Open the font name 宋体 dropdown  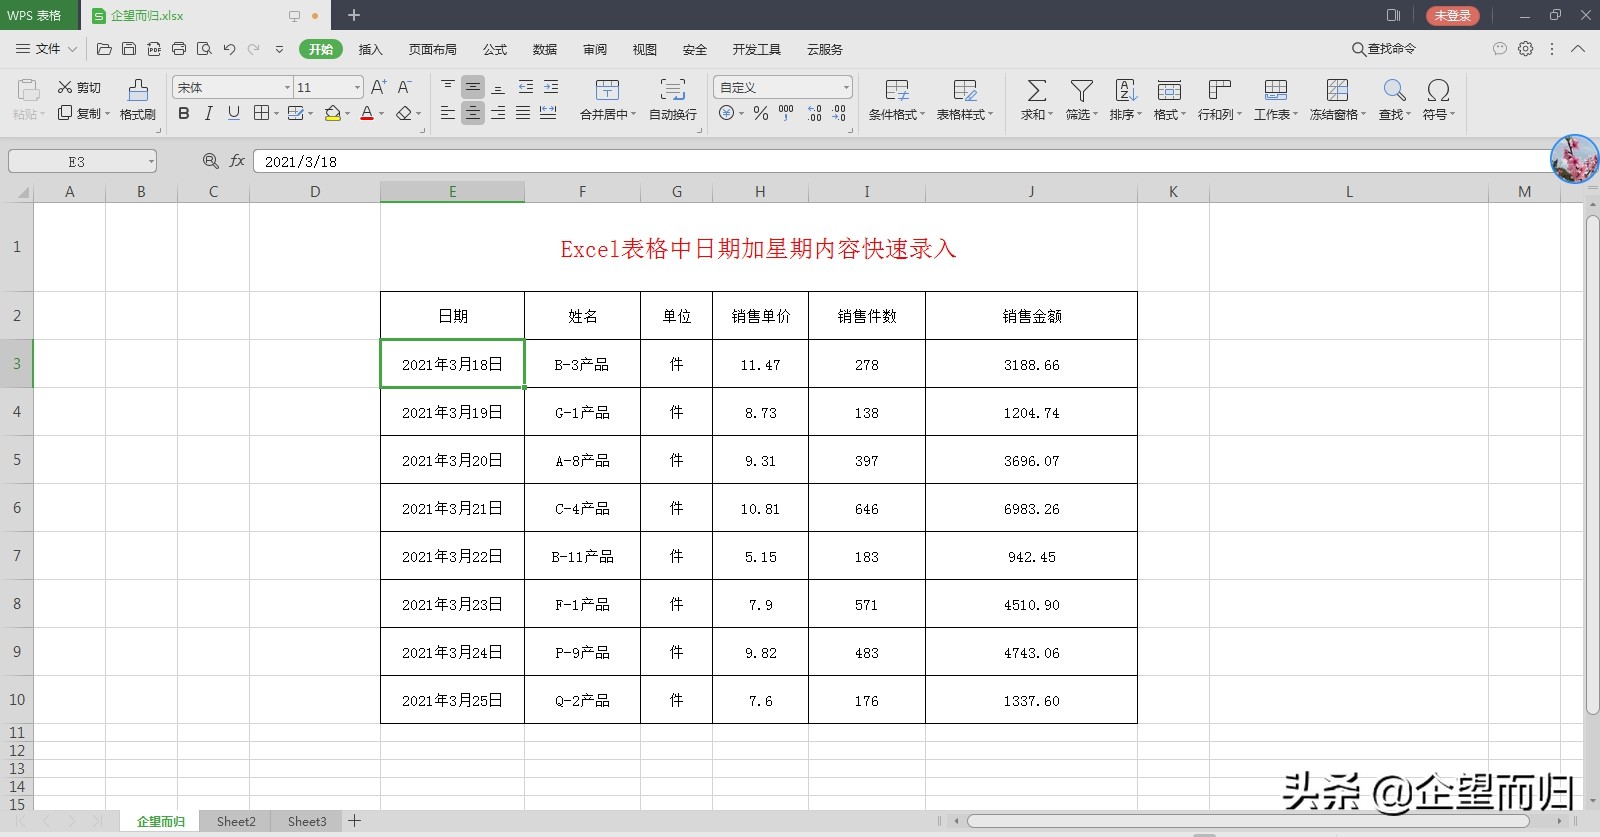(x=287, y=87)
